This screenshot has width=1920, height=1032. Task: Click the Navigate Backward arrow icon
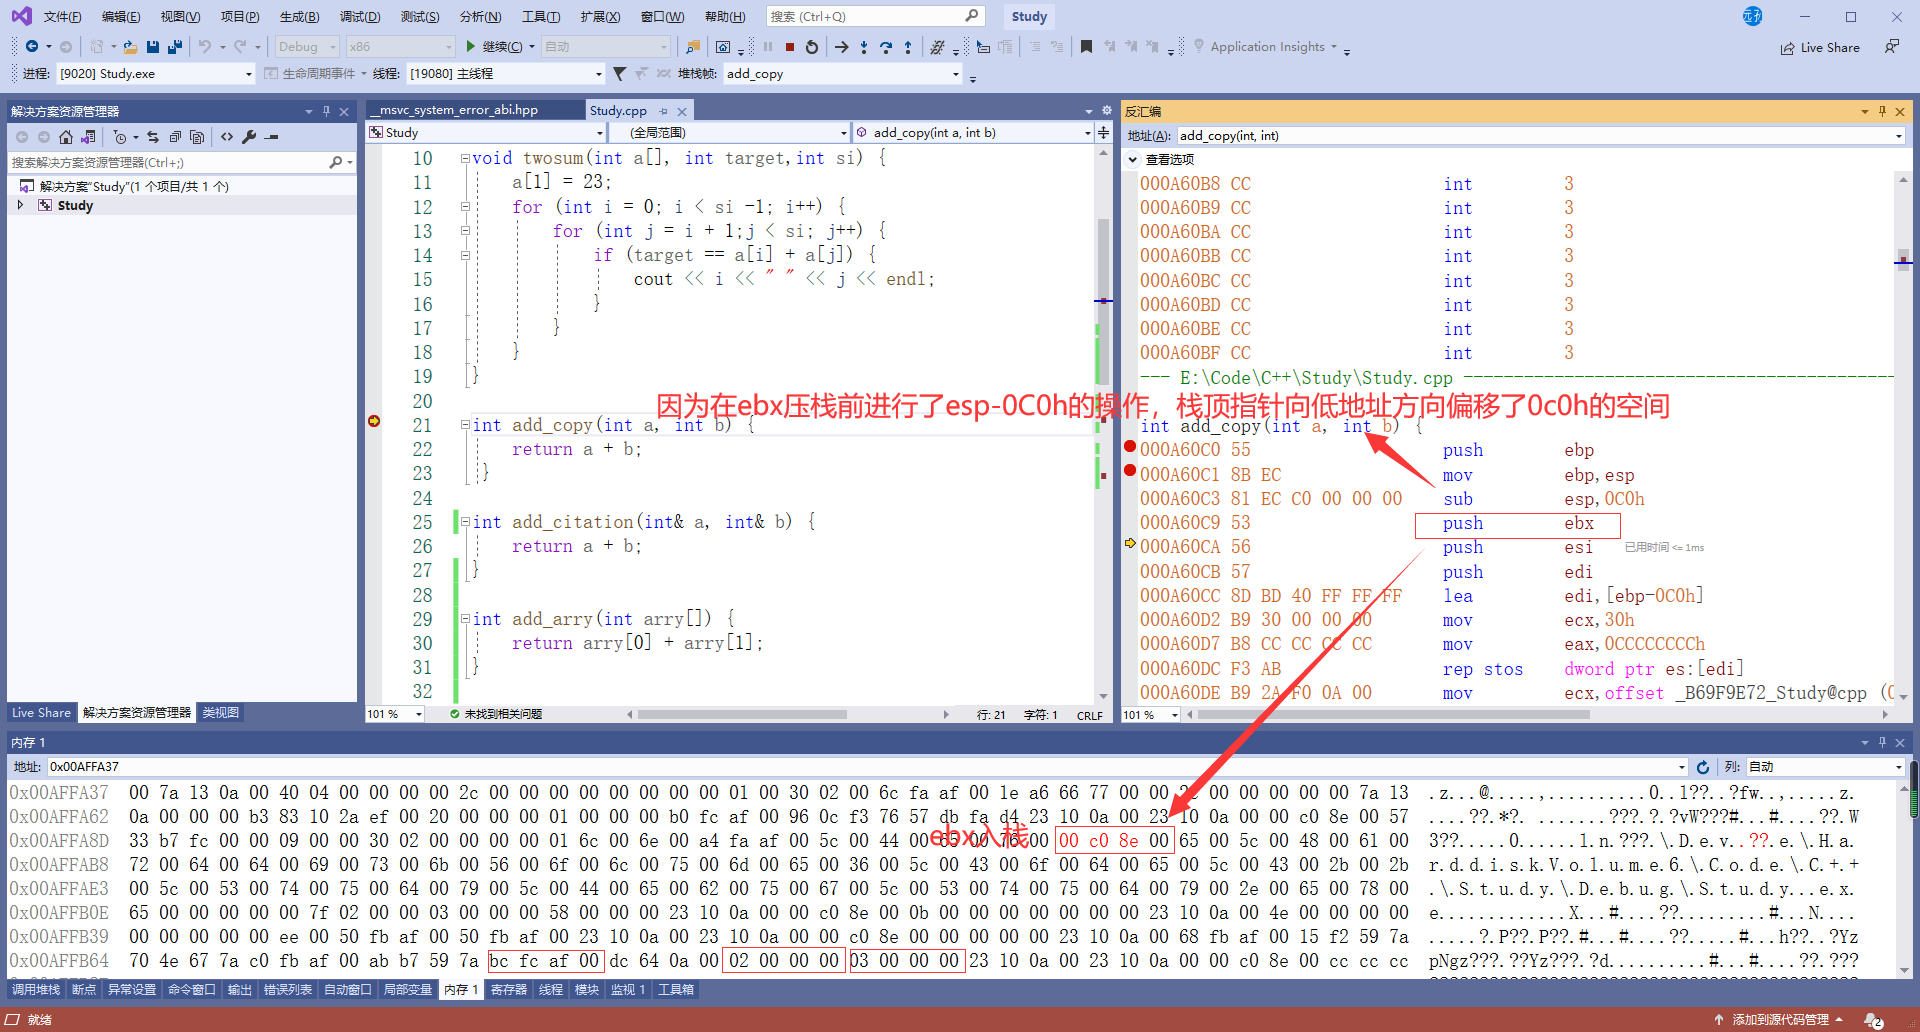[x=32, y=46]
